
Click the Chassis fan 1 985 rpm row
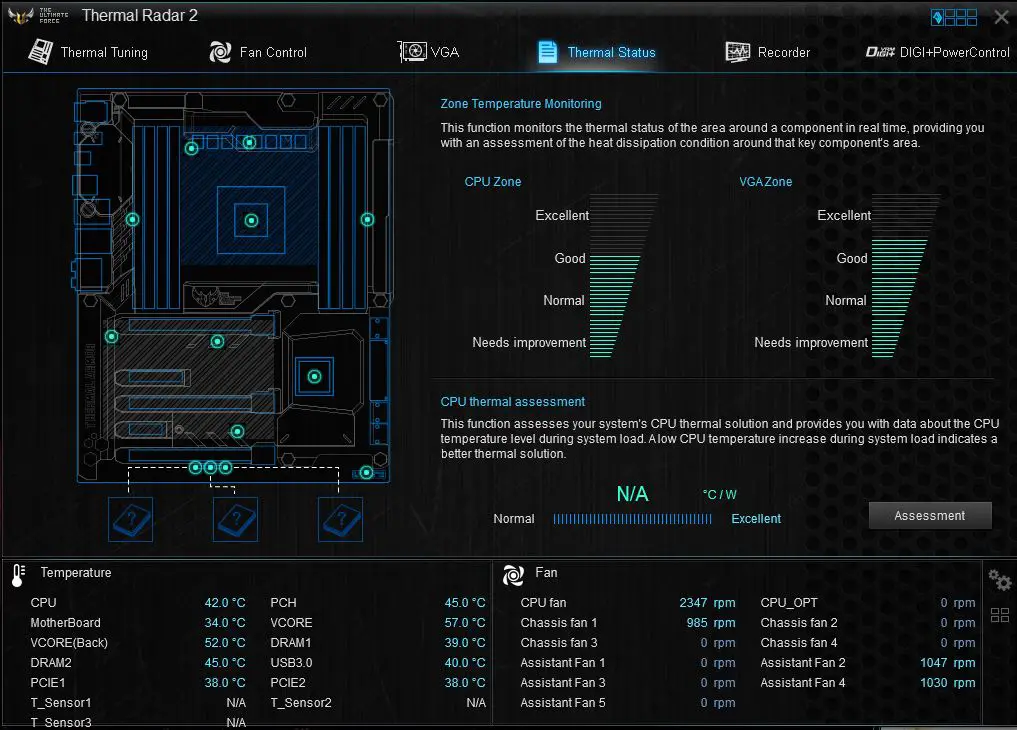[x=628, y=622]
